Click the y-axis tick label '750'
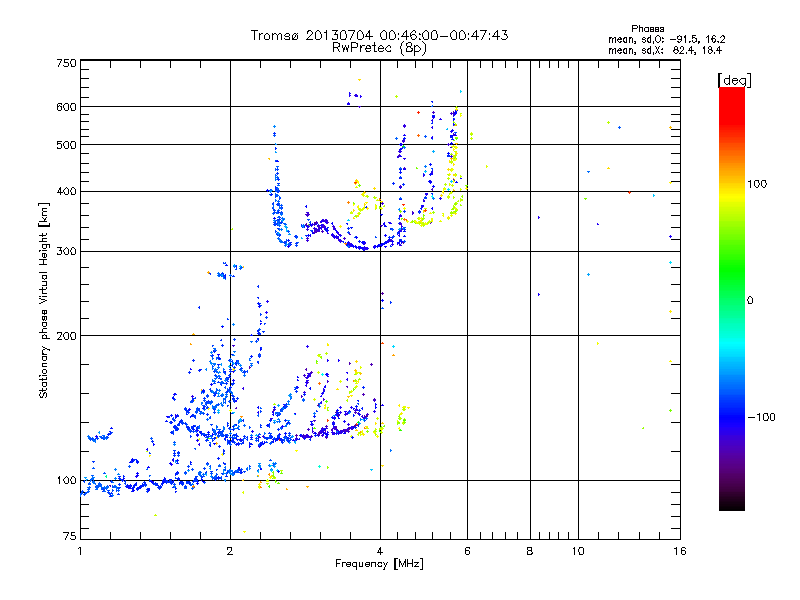This screenshot has height=600, width=800. pyautogui.click(x=66, y=63)
